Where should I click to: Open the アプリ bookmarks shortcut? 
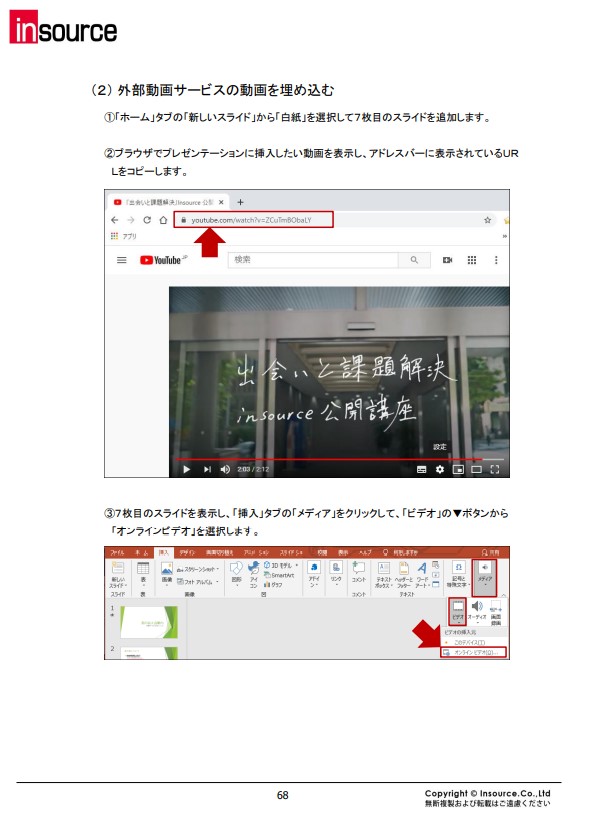[x=124, y=236]
